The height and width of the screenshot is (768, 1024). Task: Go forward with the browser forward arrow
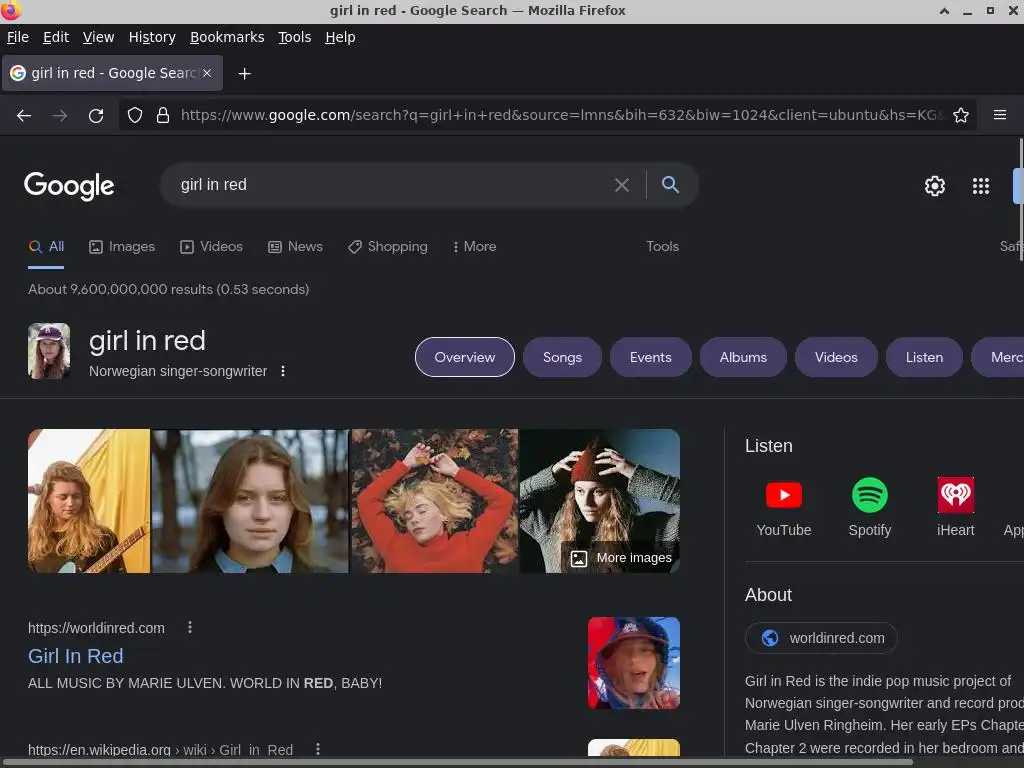pyautogui.click(x=59, y=116)
